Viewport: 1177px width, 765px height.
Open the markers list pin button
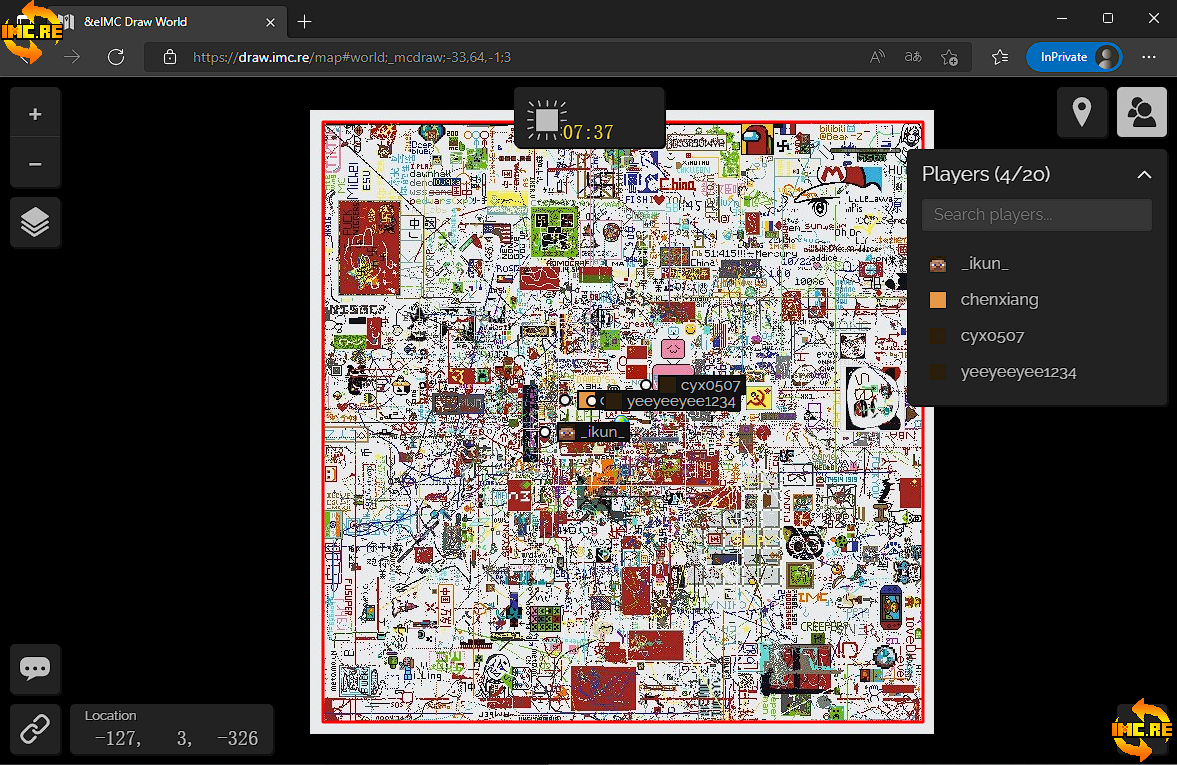coord(1081,112)
